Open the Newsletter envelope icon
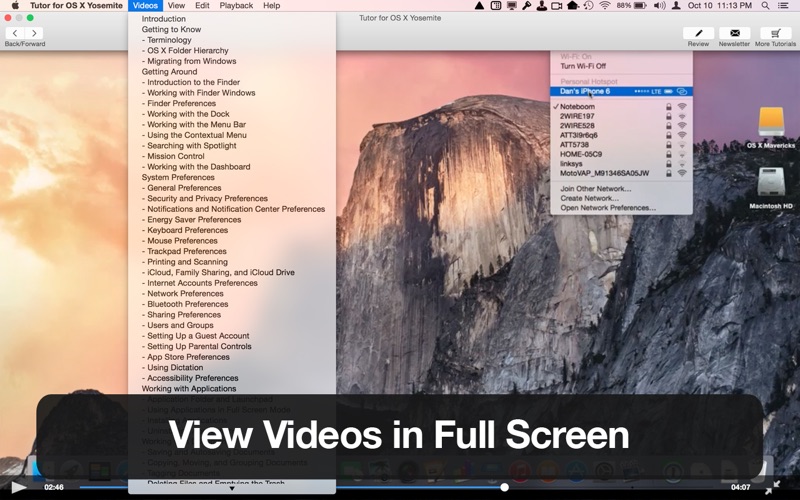Screen dimensions: 800x500 click(734, 33)
